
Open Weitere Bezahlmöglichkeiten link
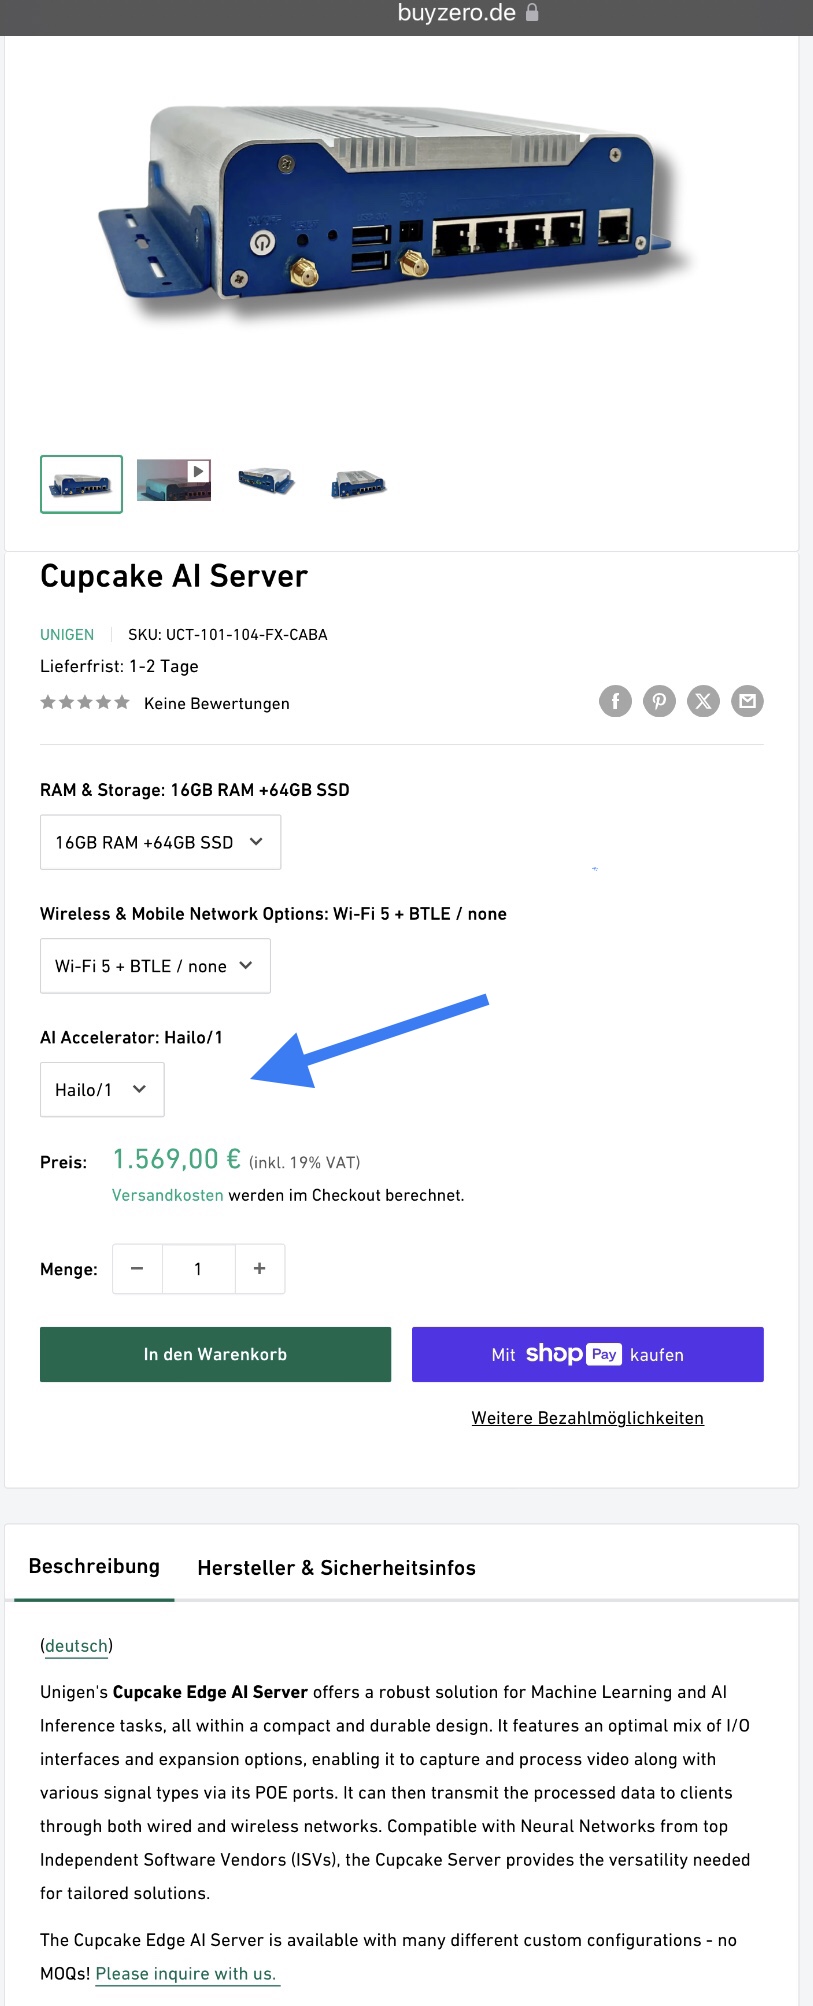(587, 1418)
